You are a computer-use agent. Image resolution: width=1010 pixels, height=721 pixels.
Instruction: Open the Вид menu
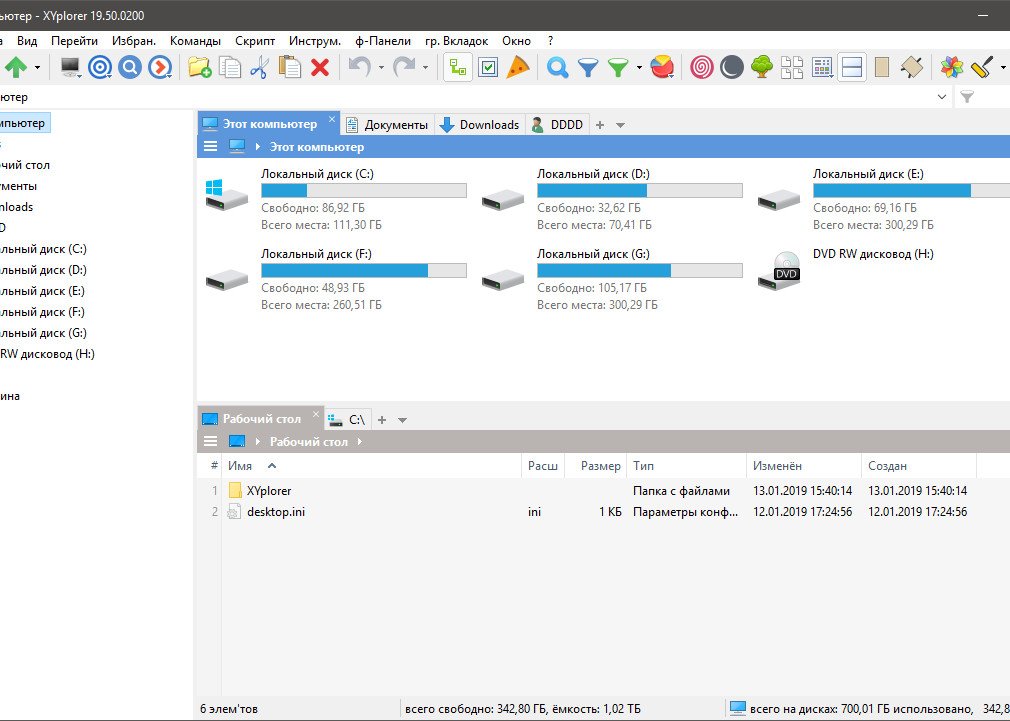click(27, 41)
